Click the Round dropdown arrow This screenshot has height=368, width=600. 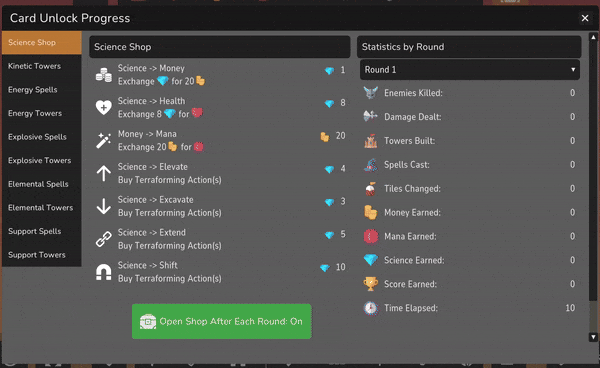[x=573, y=70]
